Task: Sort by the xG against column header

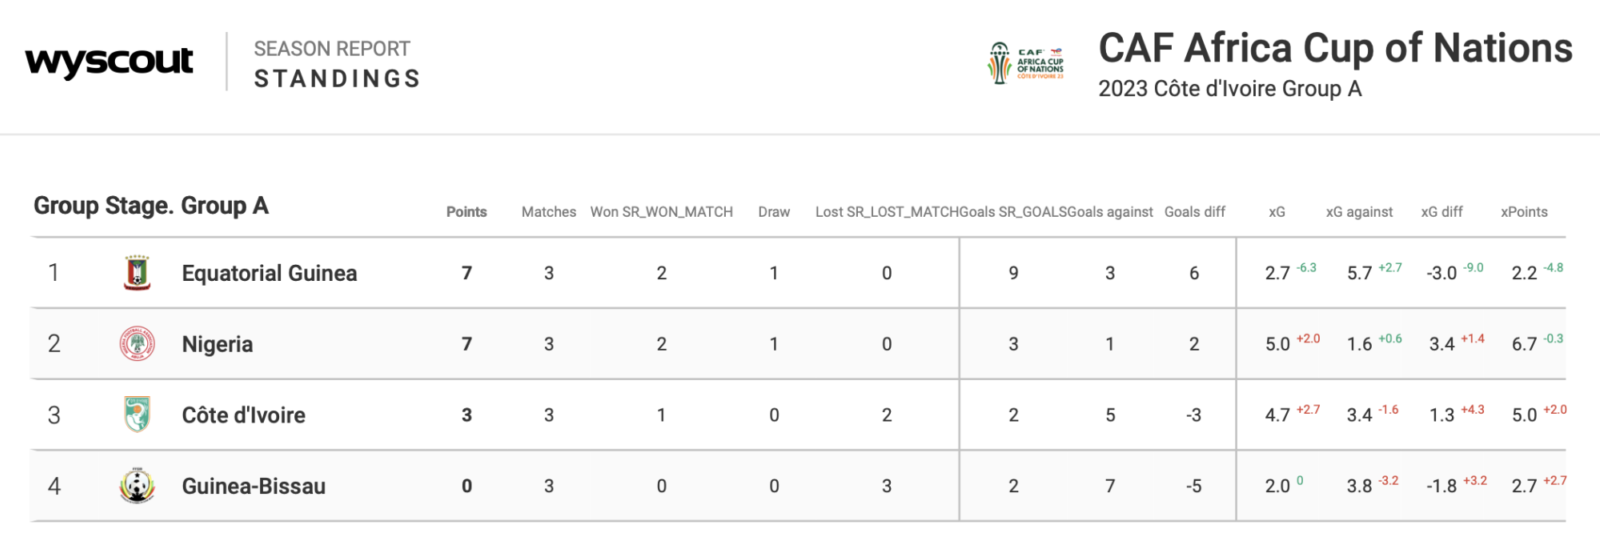Action: point(1359,212)
